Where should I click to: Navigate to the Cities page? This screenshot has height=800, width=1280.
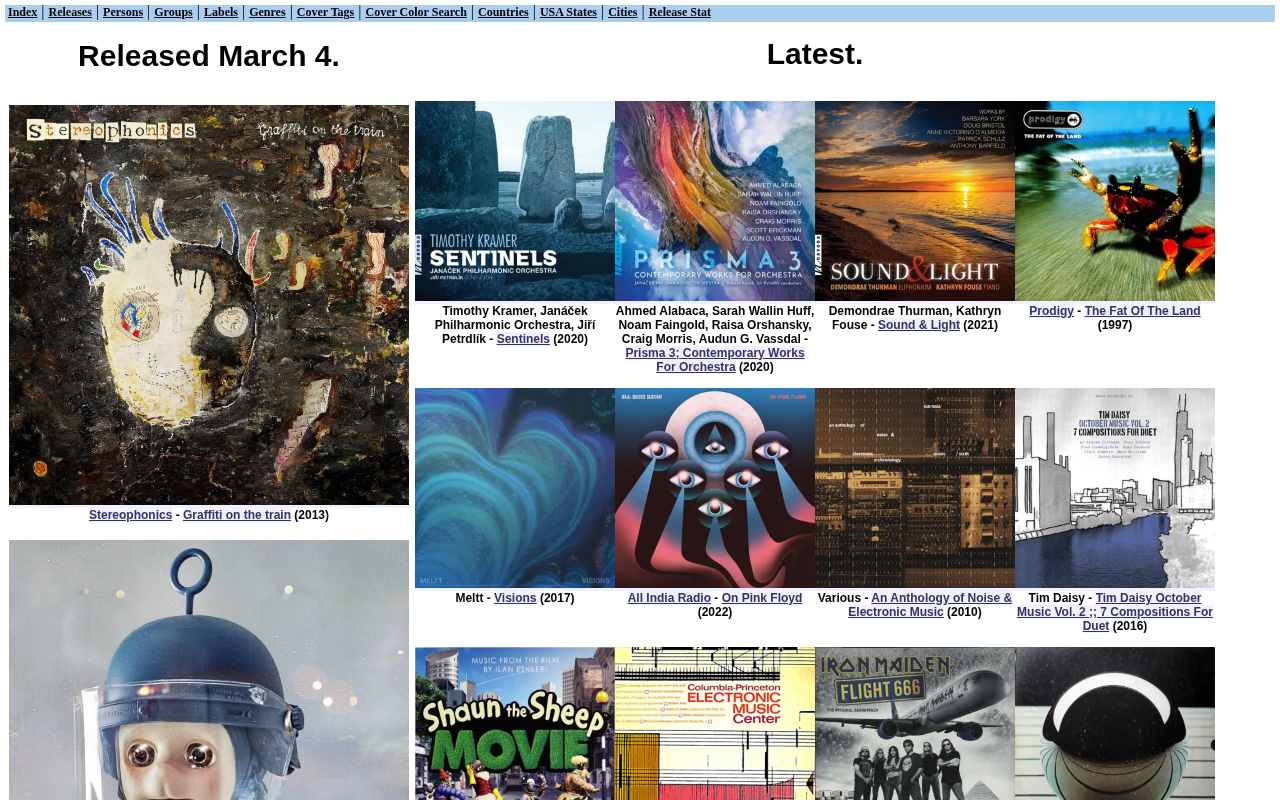pos(622,12)
